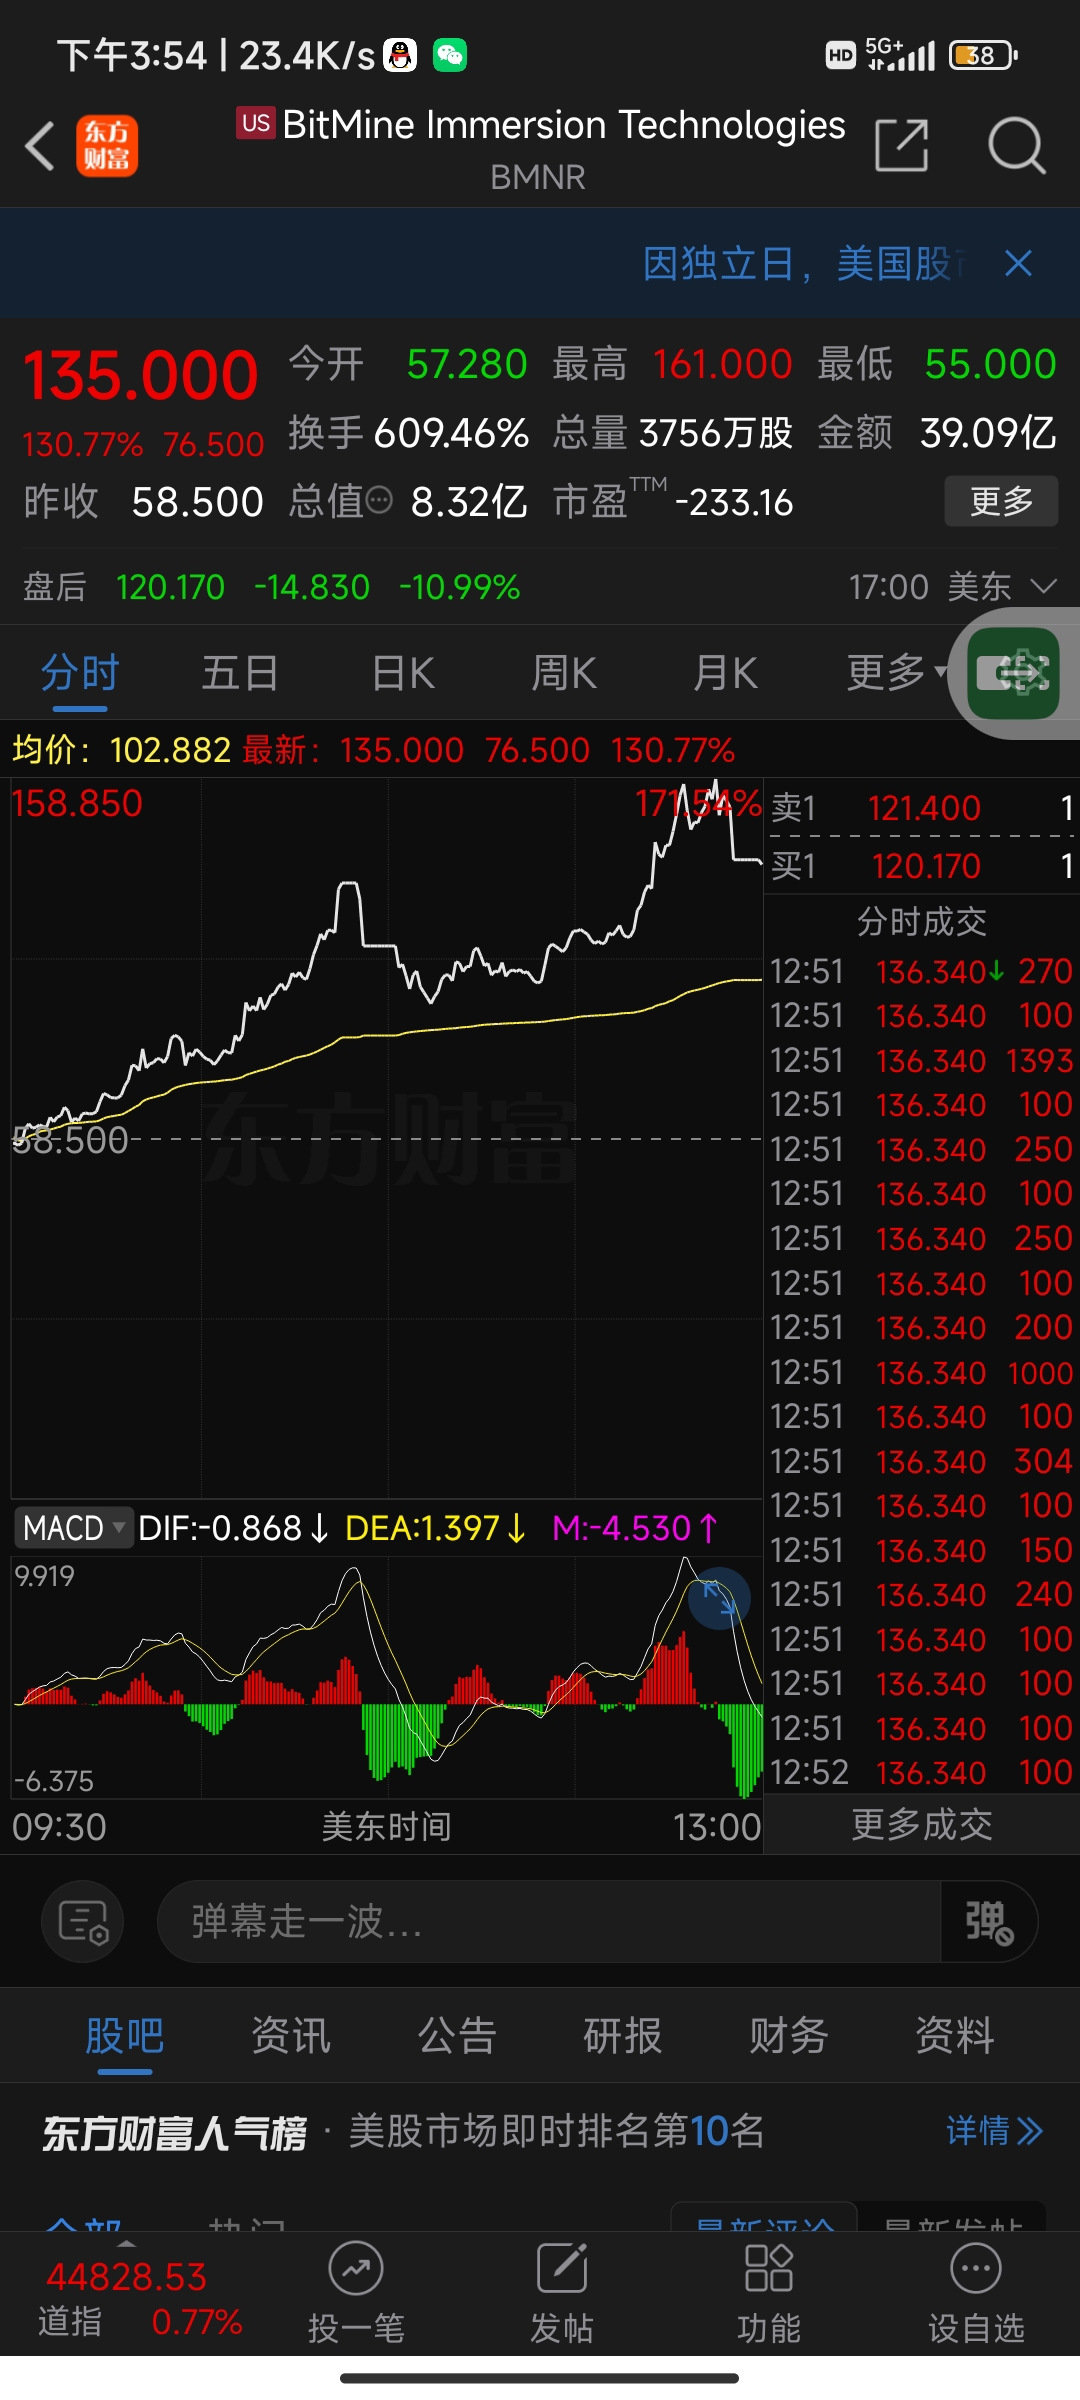Tap the 东方财富人气榜 ranking banner
Screen dimensions: 1080x2400
(540, 2131)
